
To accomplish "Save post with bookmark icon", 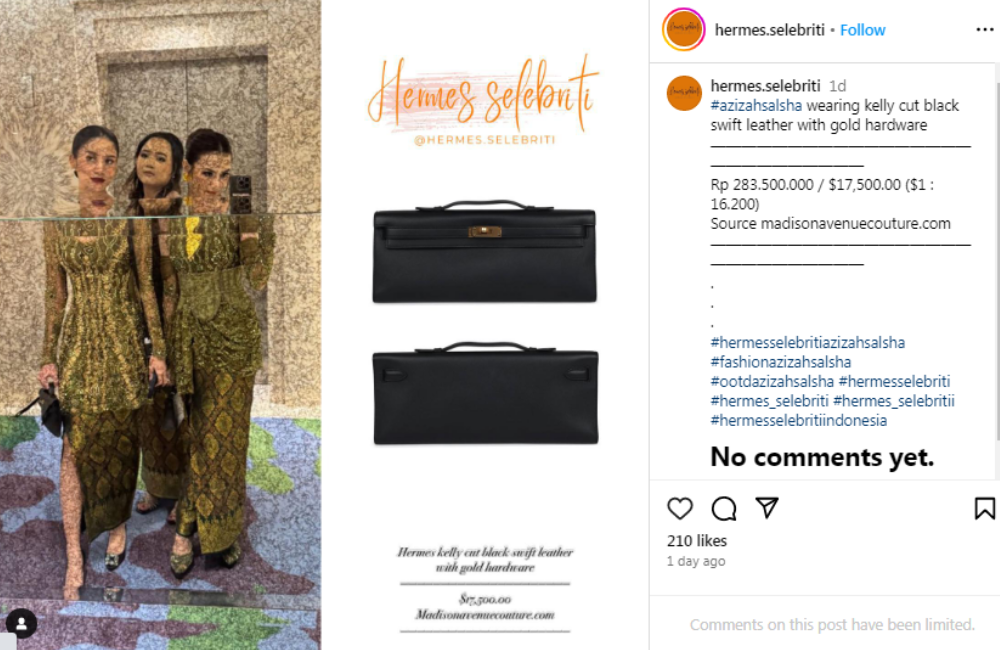I will [985, 508].
